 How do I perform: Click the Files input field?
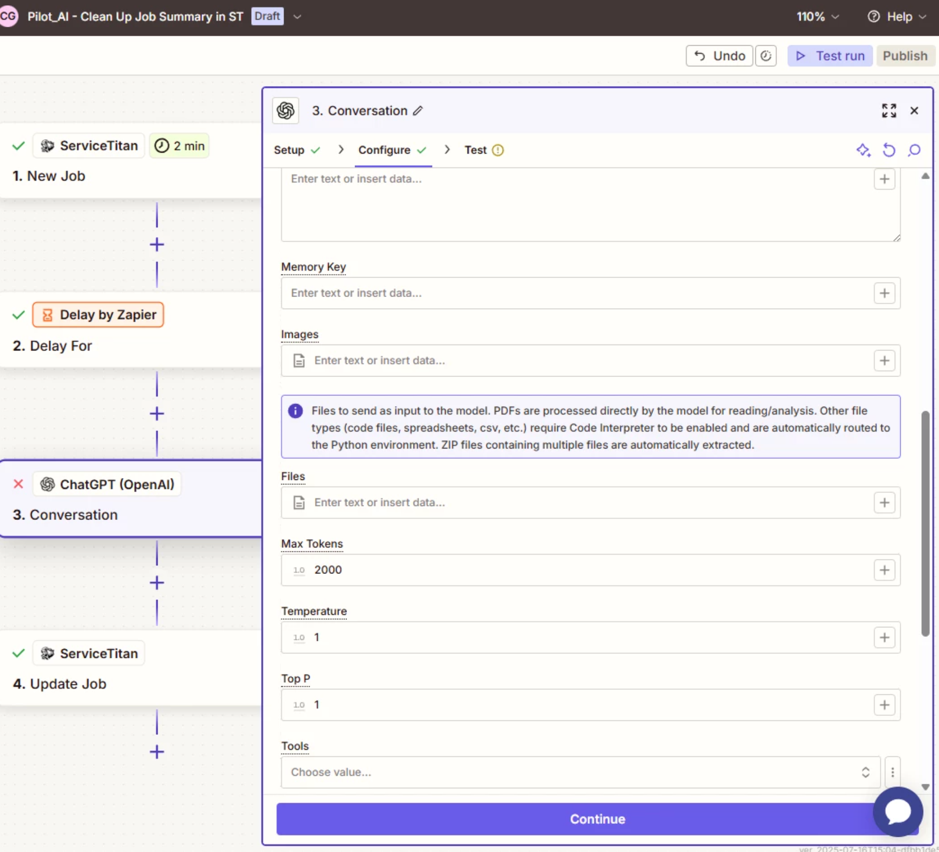[590, 502]
